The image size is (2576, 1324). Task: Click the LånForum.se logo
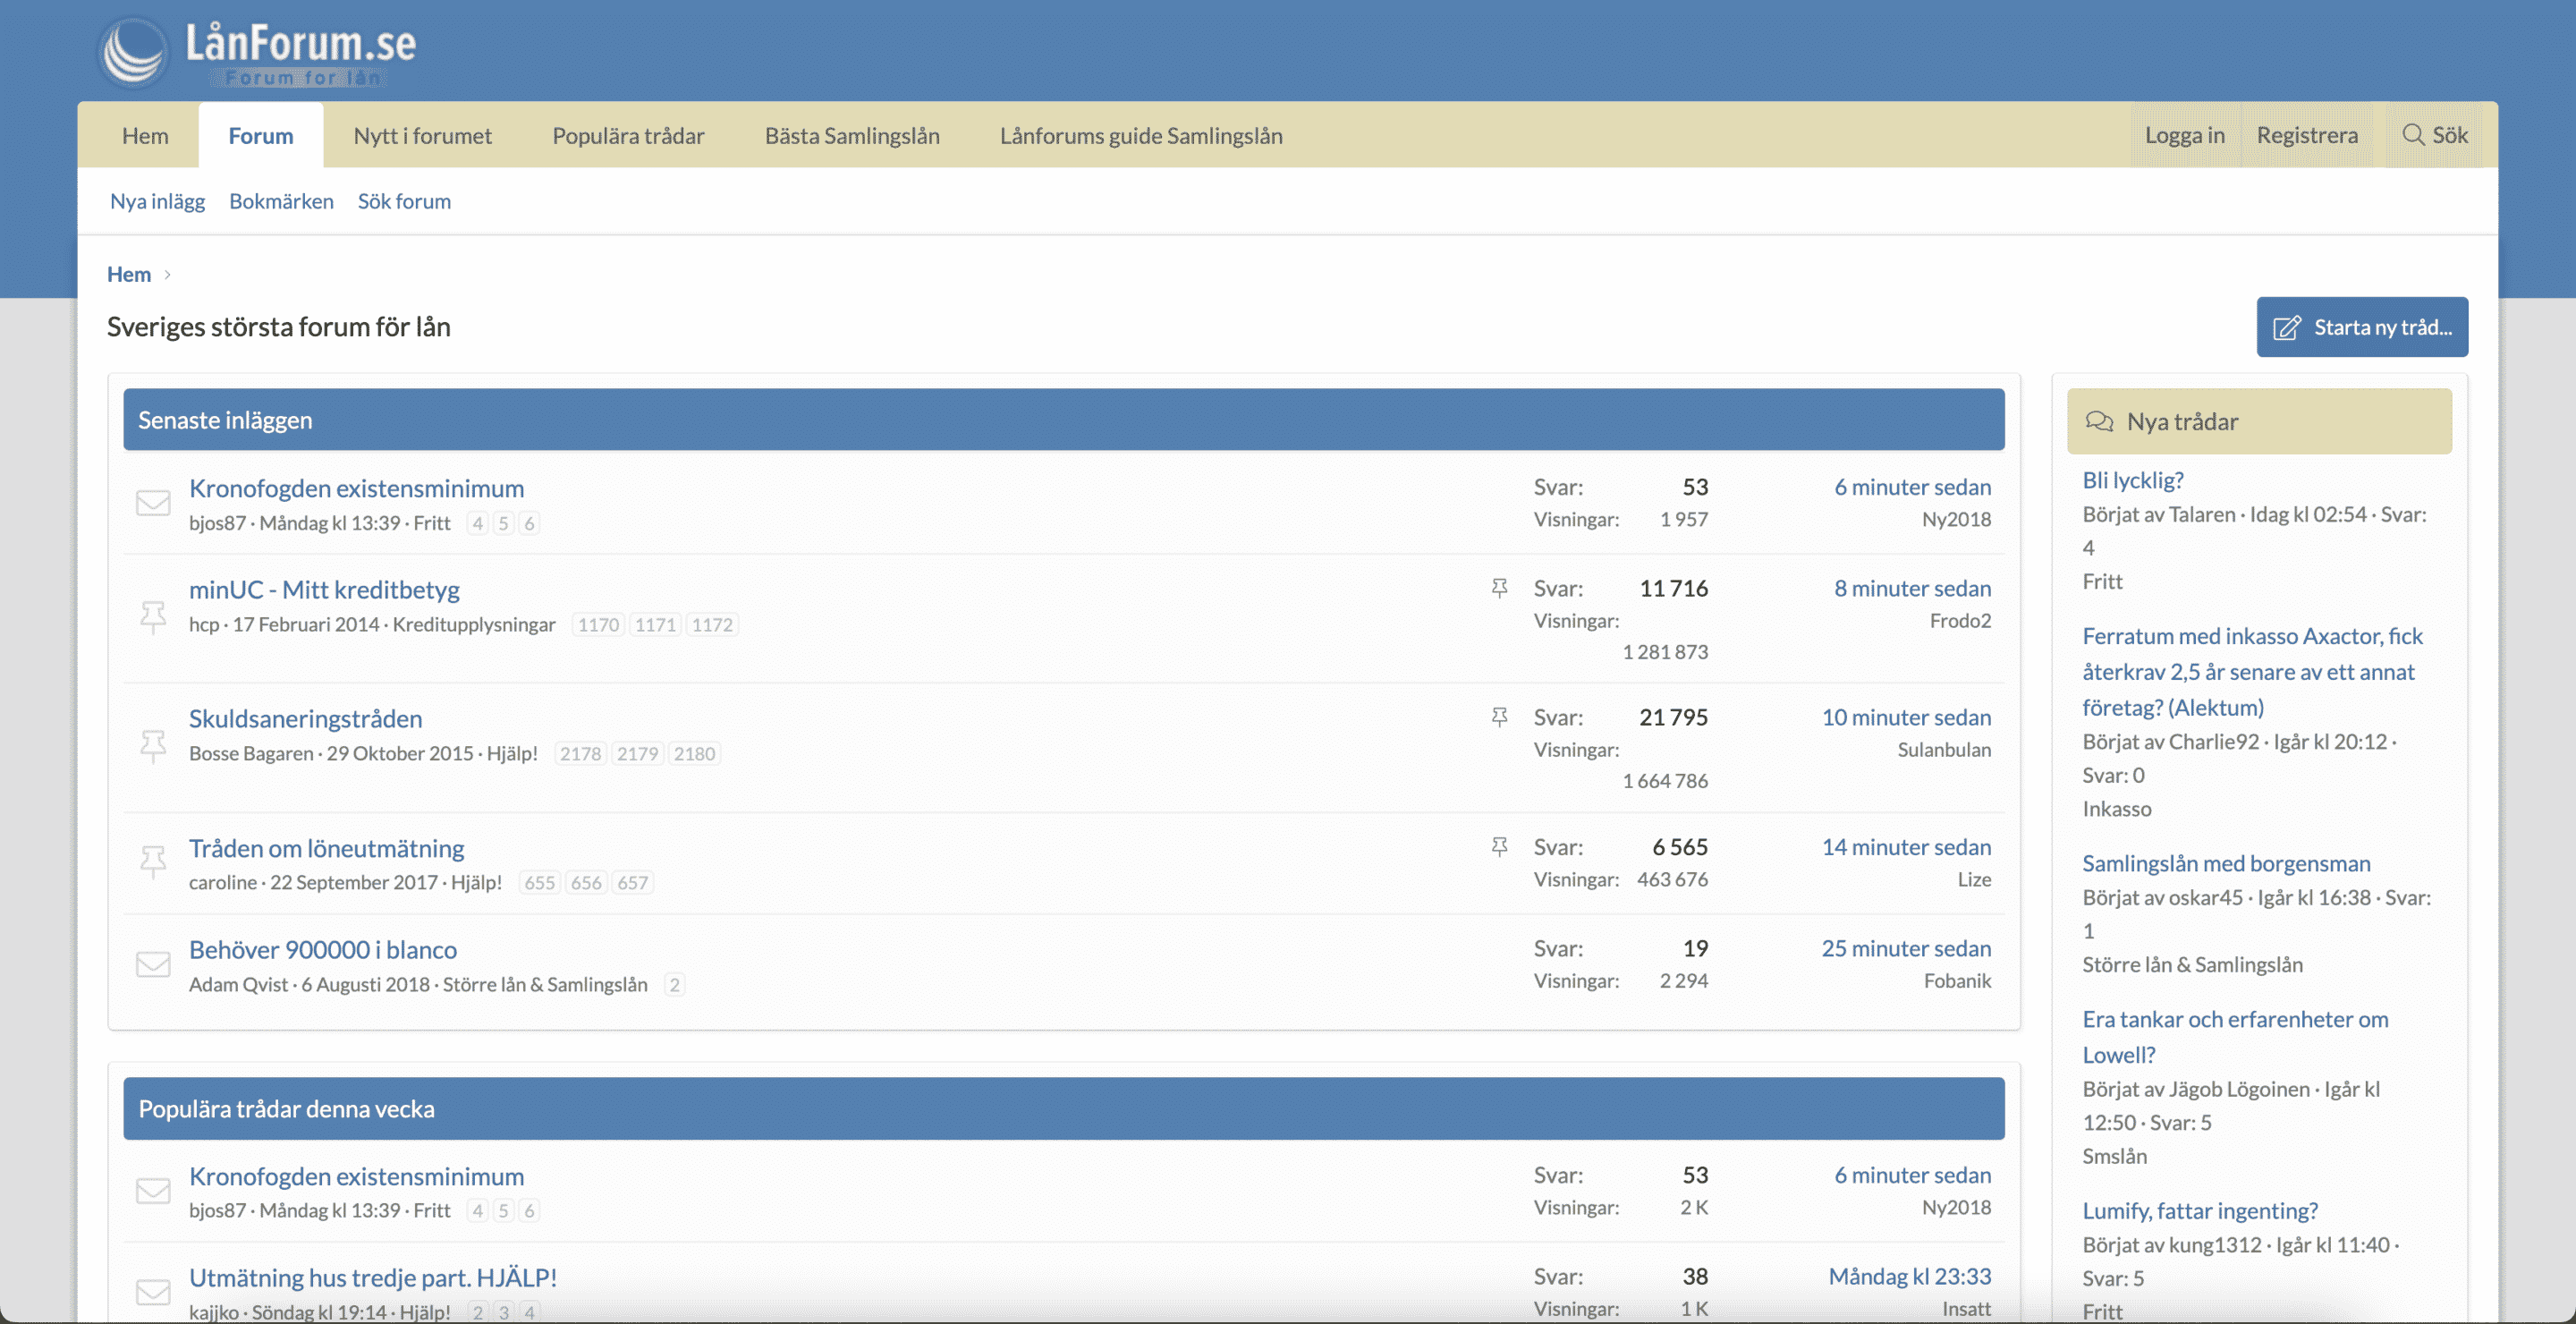[x=257, y=52]
